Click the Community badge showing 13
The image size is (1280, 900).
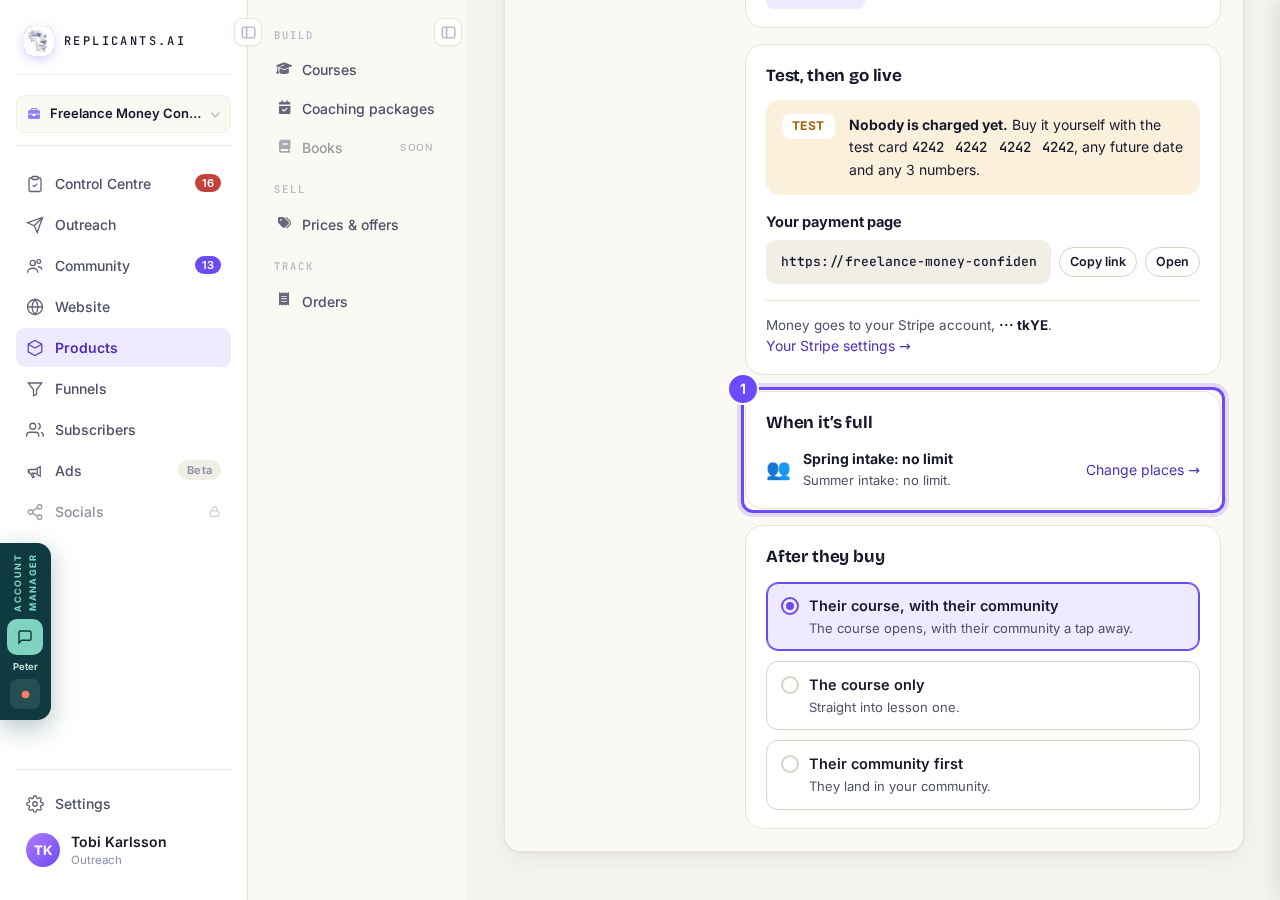tap(208, 265)
